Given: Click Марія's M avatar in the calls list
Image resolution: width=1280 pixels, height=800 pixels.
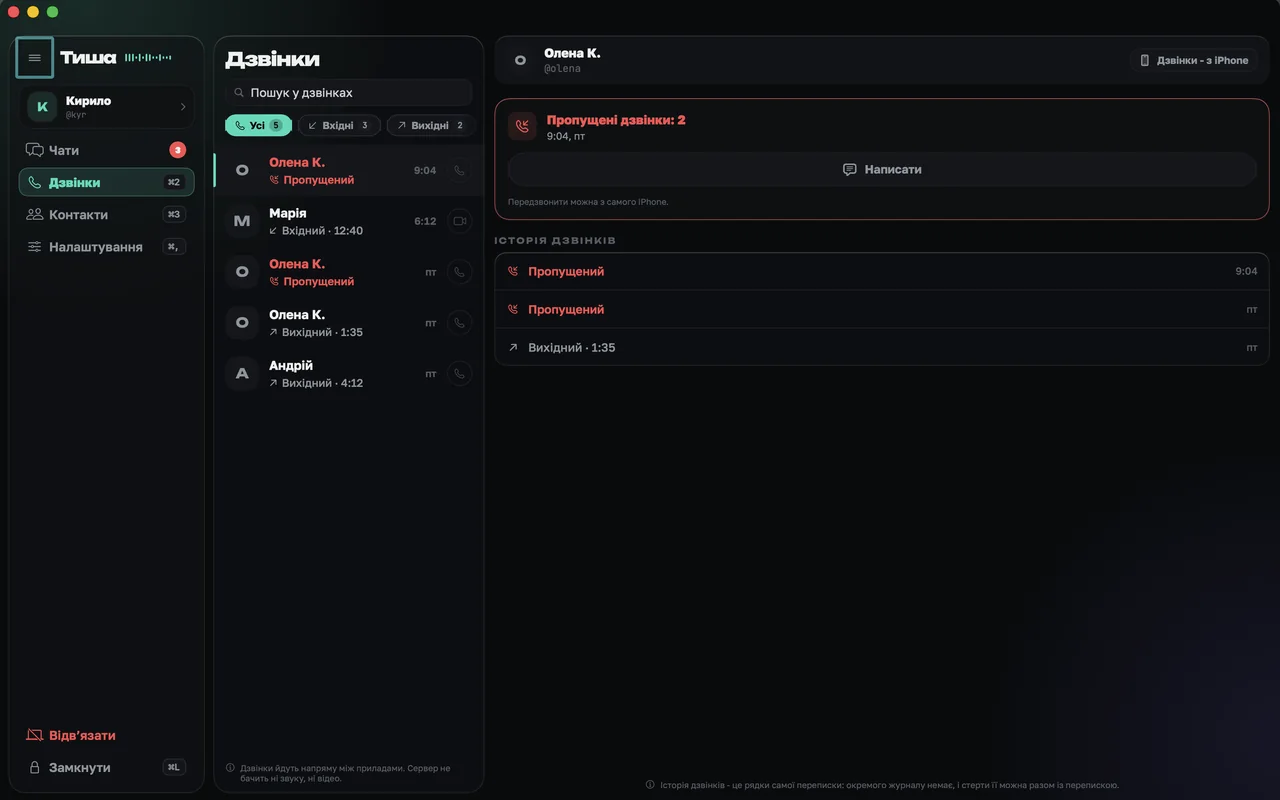Looking at the screenshot, I should (242, 221).
